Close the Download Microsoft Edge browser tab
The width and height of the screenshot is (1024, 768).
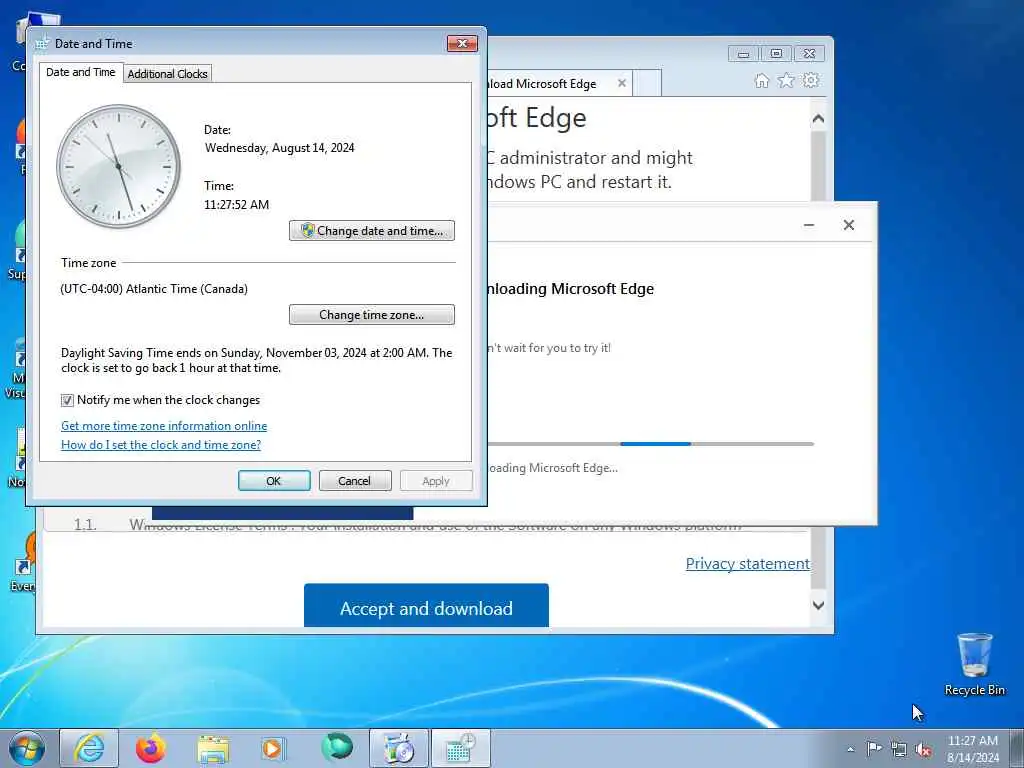coord(622,83)
